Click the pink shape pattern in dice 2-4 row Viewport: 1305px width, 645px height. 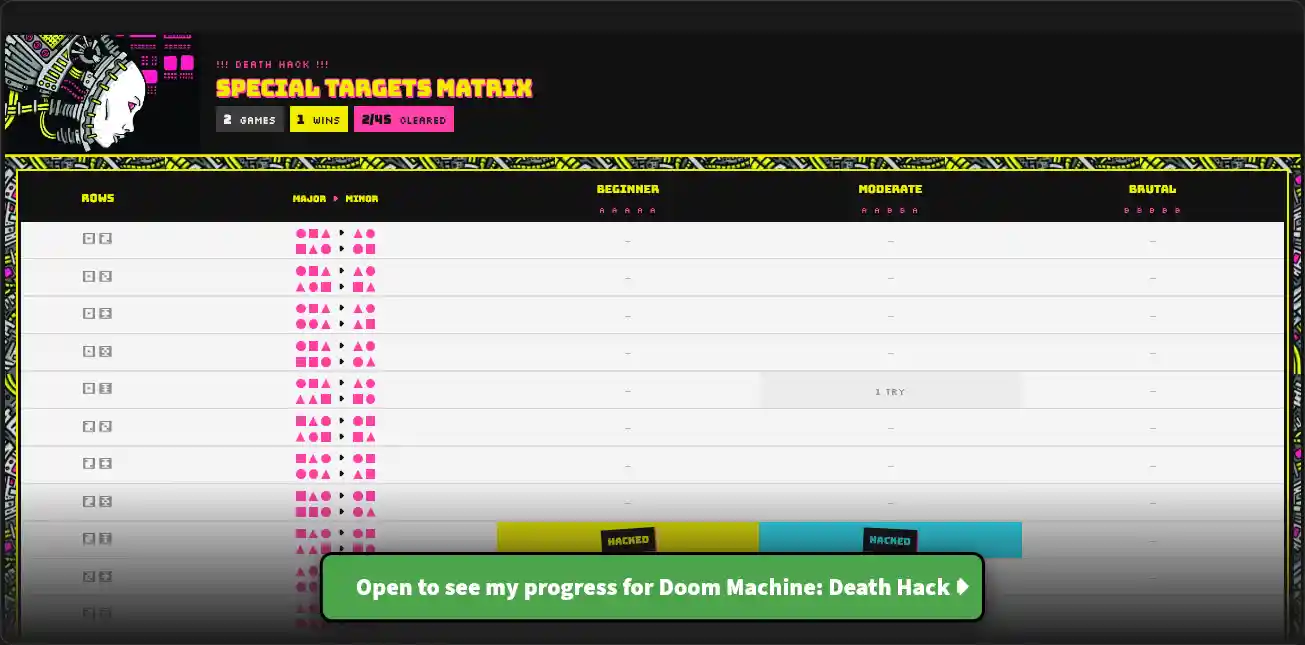click(x=336, y=466)
